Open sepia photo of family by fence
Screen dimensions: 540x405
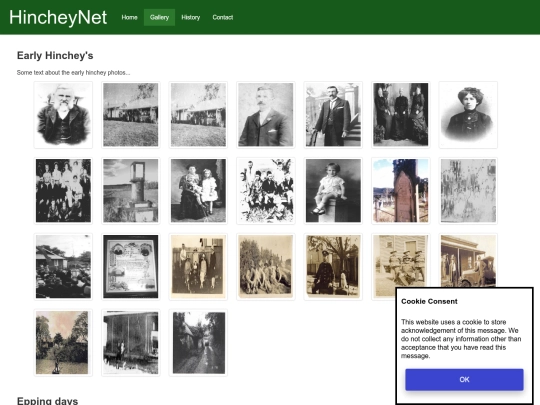pyautogui.click(x=198, y=267)
